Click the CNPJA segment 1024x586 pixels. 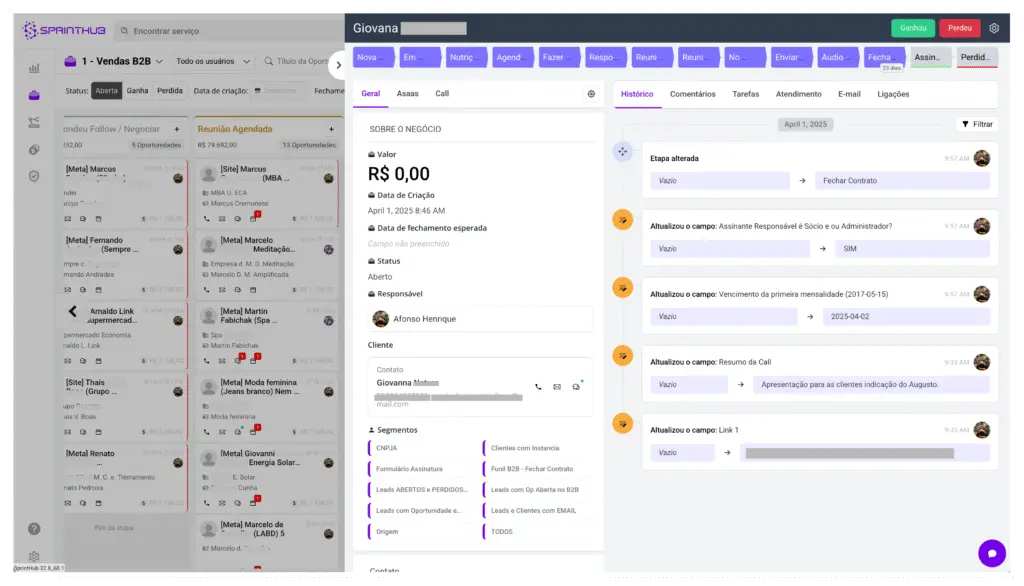[387, 448]
